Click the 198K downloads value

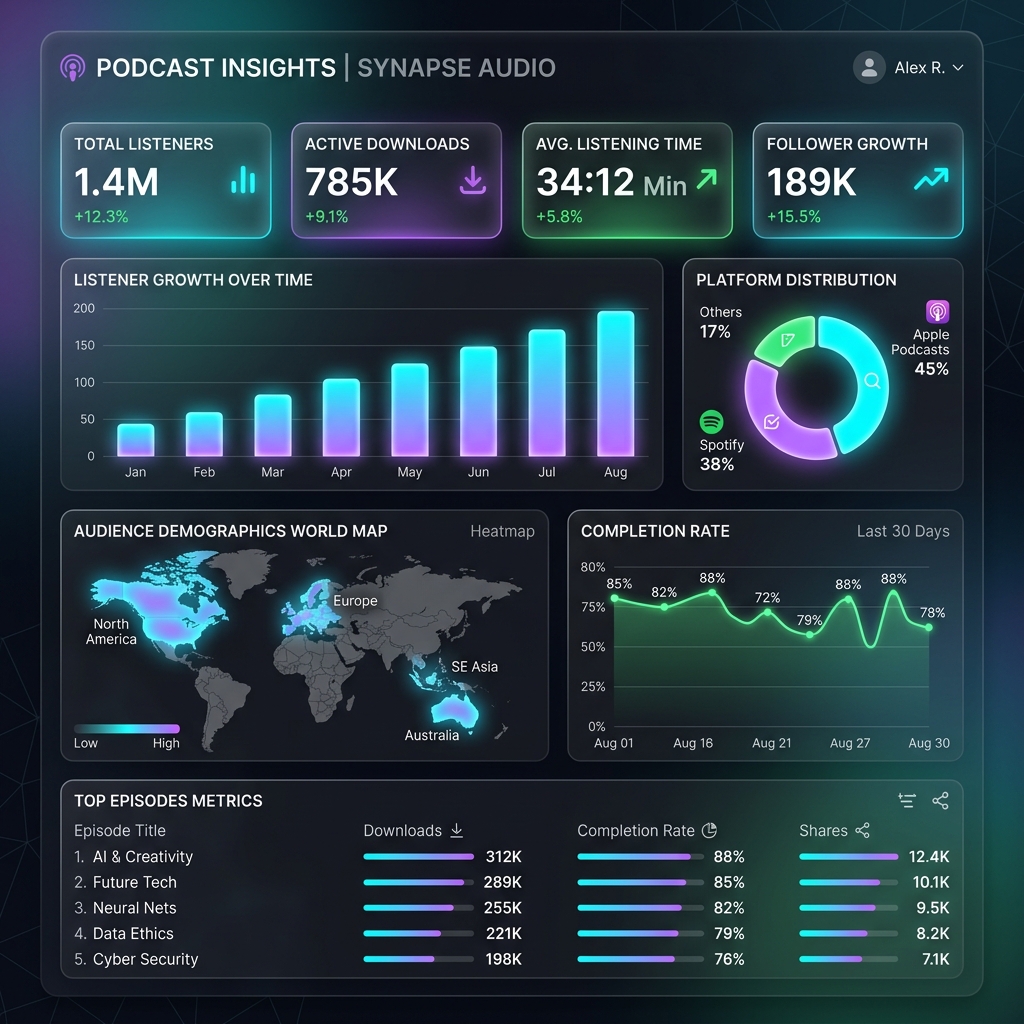[x=504, y=959]
